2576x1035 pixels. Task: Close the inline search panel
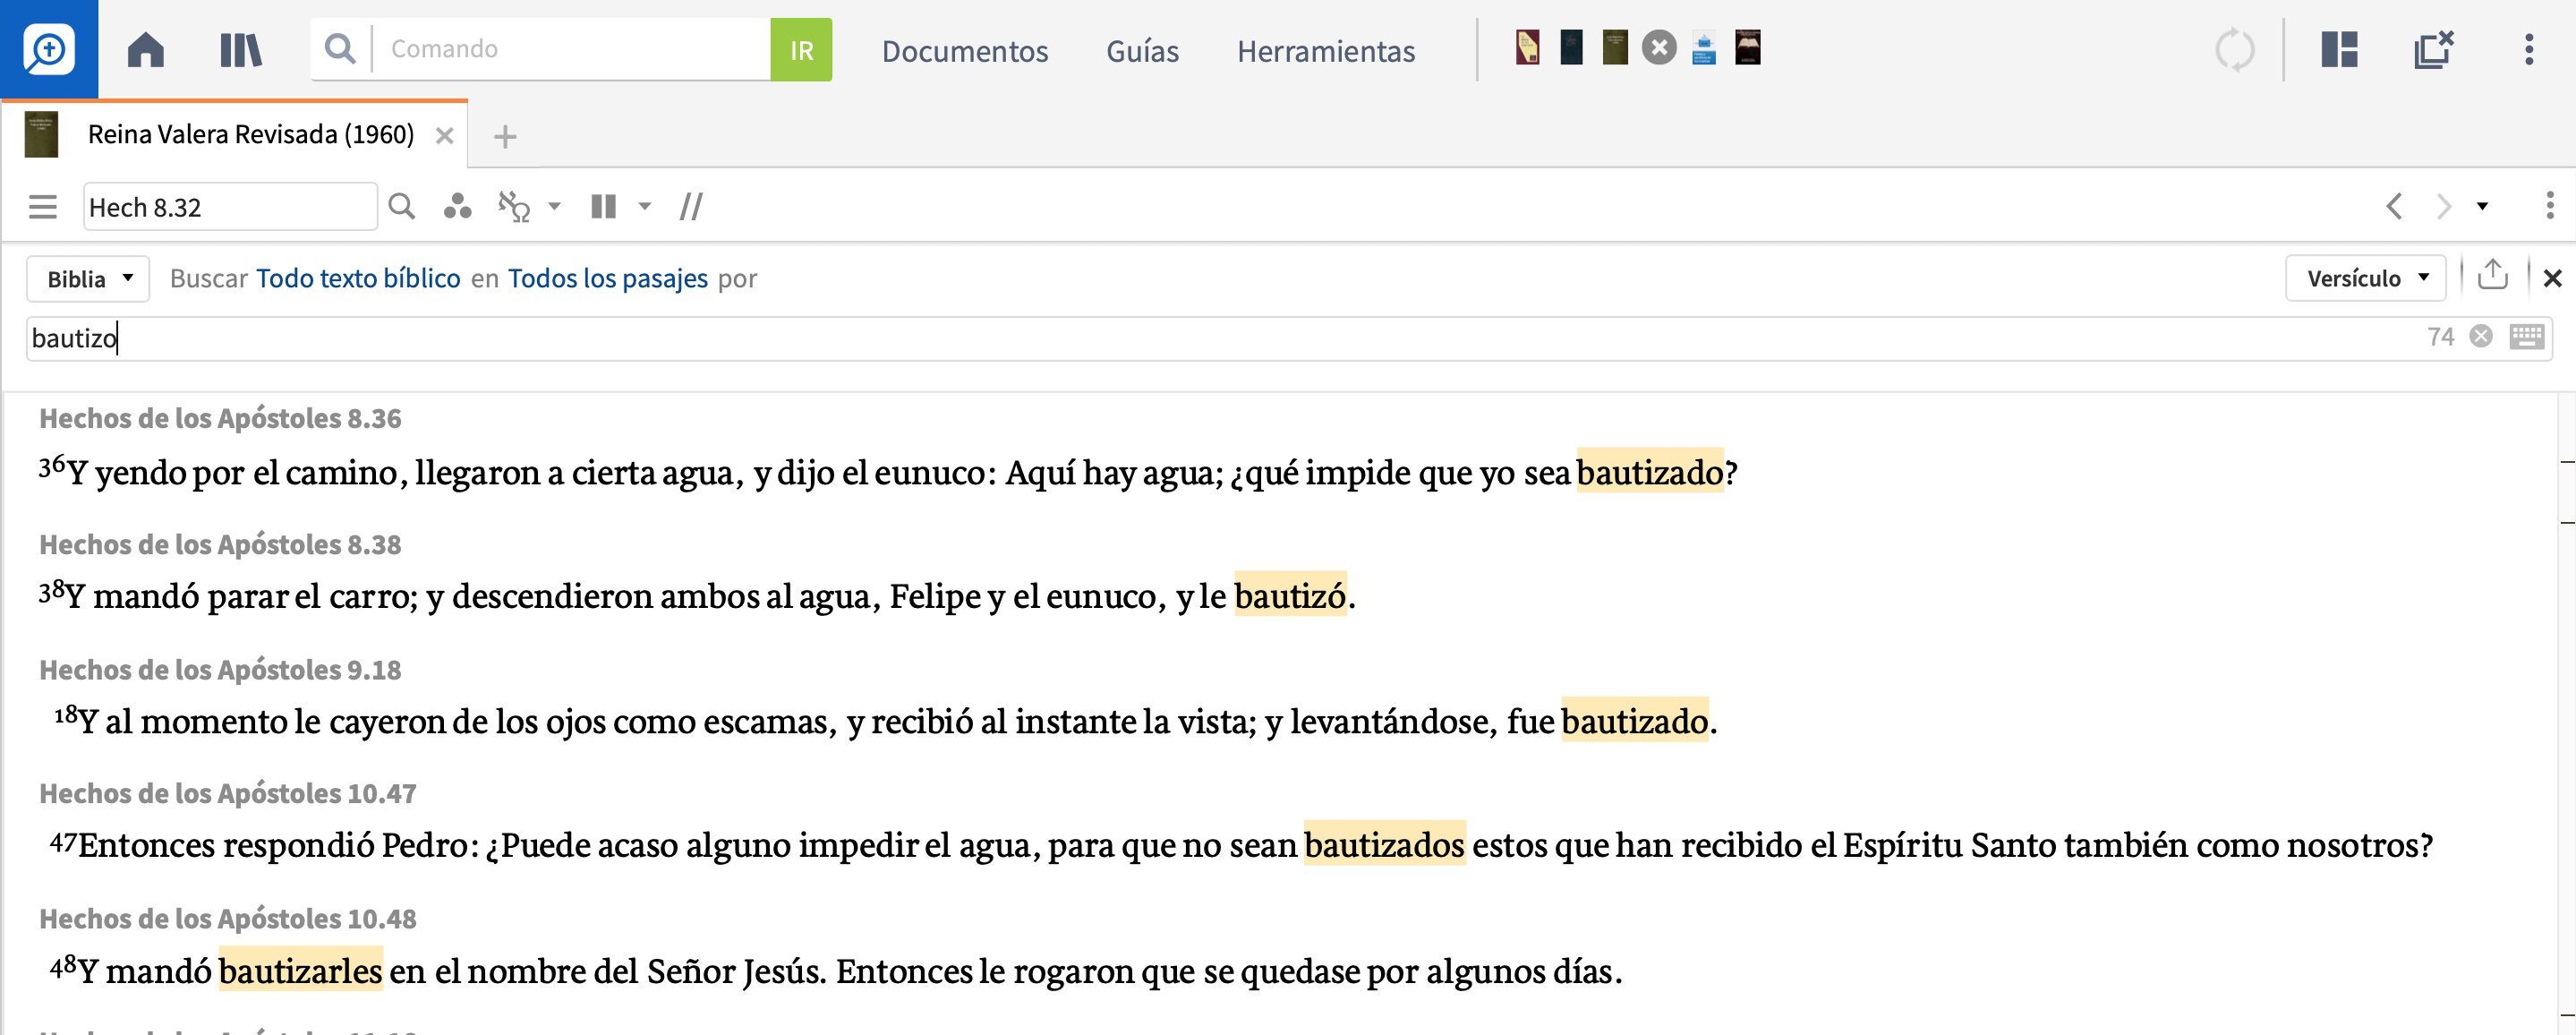click(x=2552, y=279)
